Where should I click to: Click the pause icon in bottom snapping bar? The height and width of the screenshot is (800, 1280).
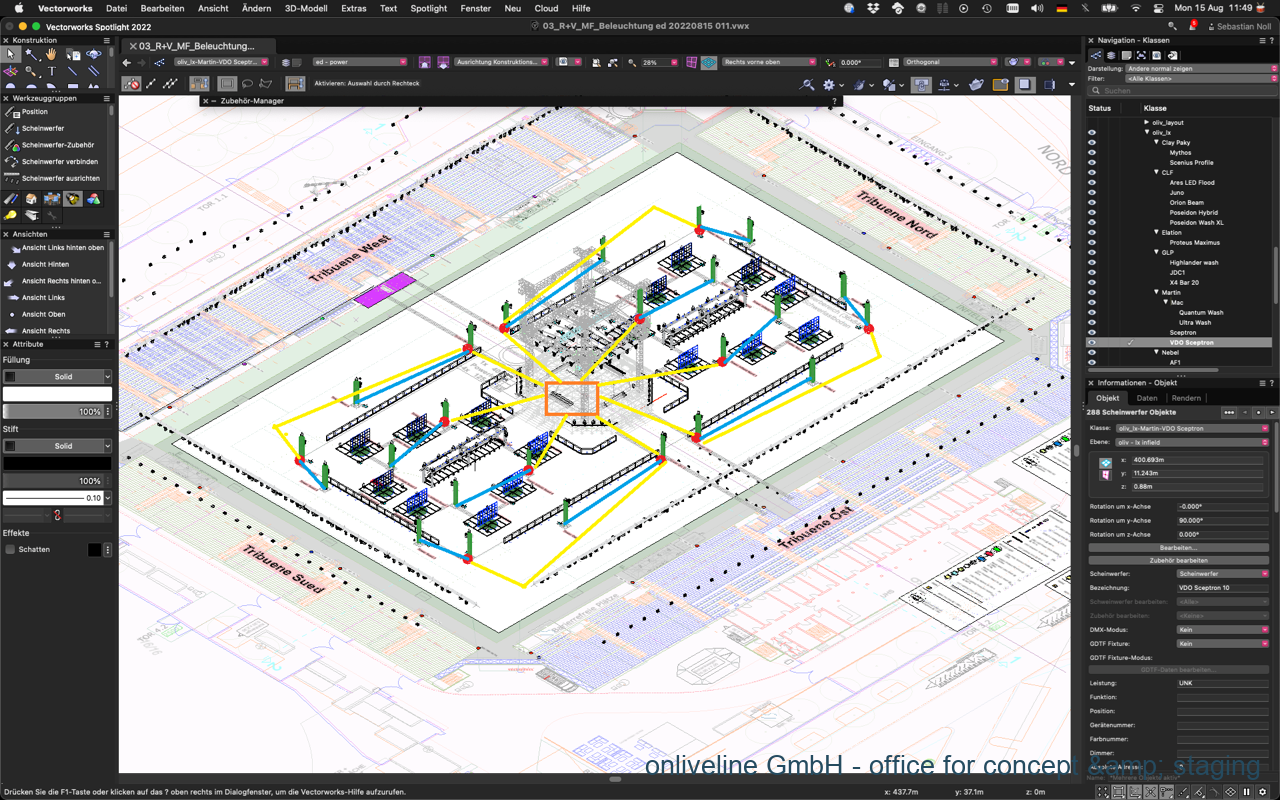[x=1246, y=792]
